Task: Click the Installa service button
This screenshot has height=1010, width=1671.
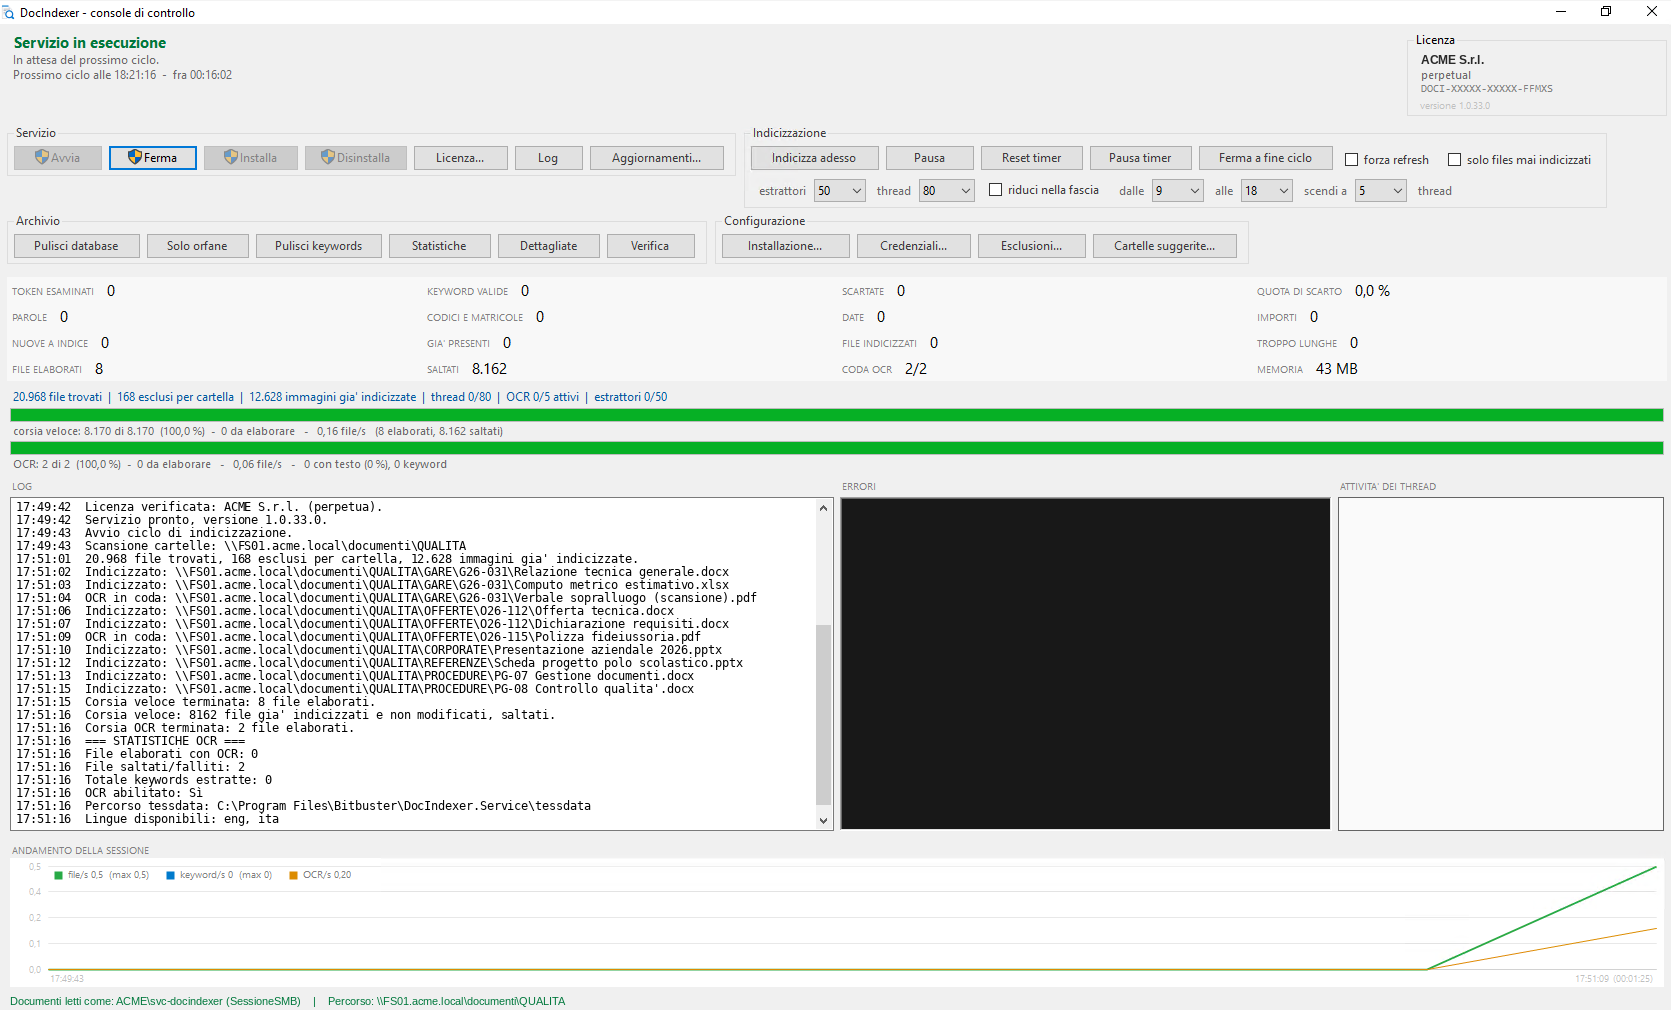Action: (x=251, y=158)
